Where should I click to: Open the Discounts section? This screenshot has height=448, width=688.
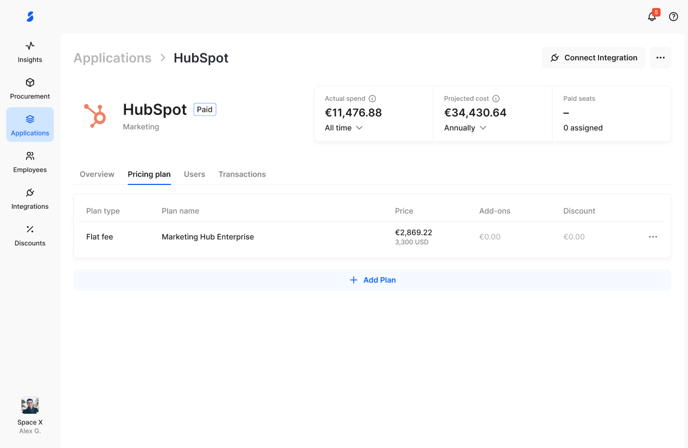[x=30, y=235]
